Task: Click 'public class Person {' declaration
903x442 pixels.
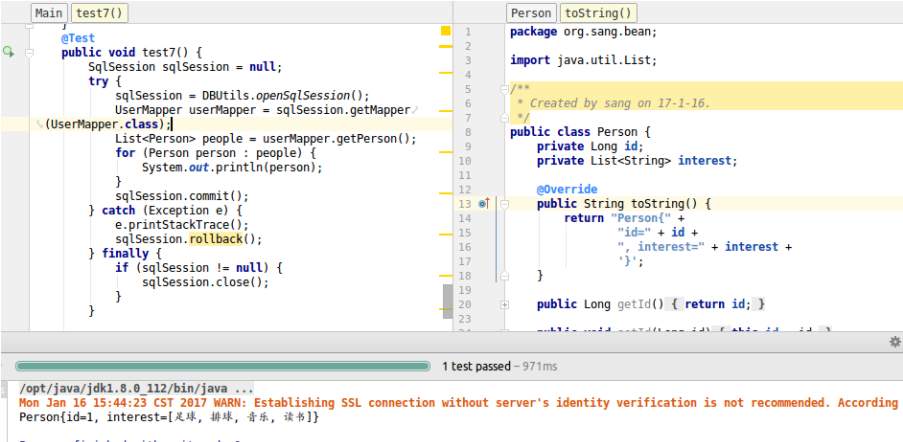Action: click(x=580, y=132)
